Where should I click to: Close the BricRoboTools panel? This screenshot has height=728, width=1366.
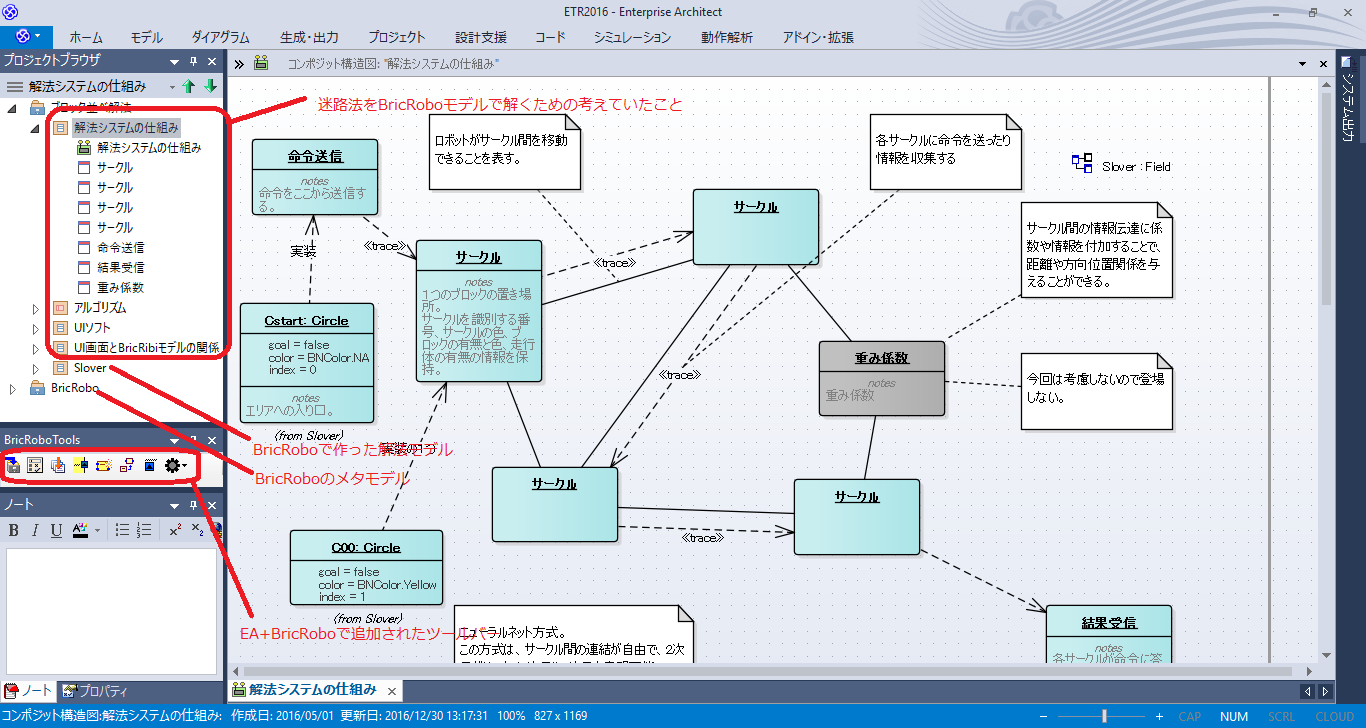point(211,440)
